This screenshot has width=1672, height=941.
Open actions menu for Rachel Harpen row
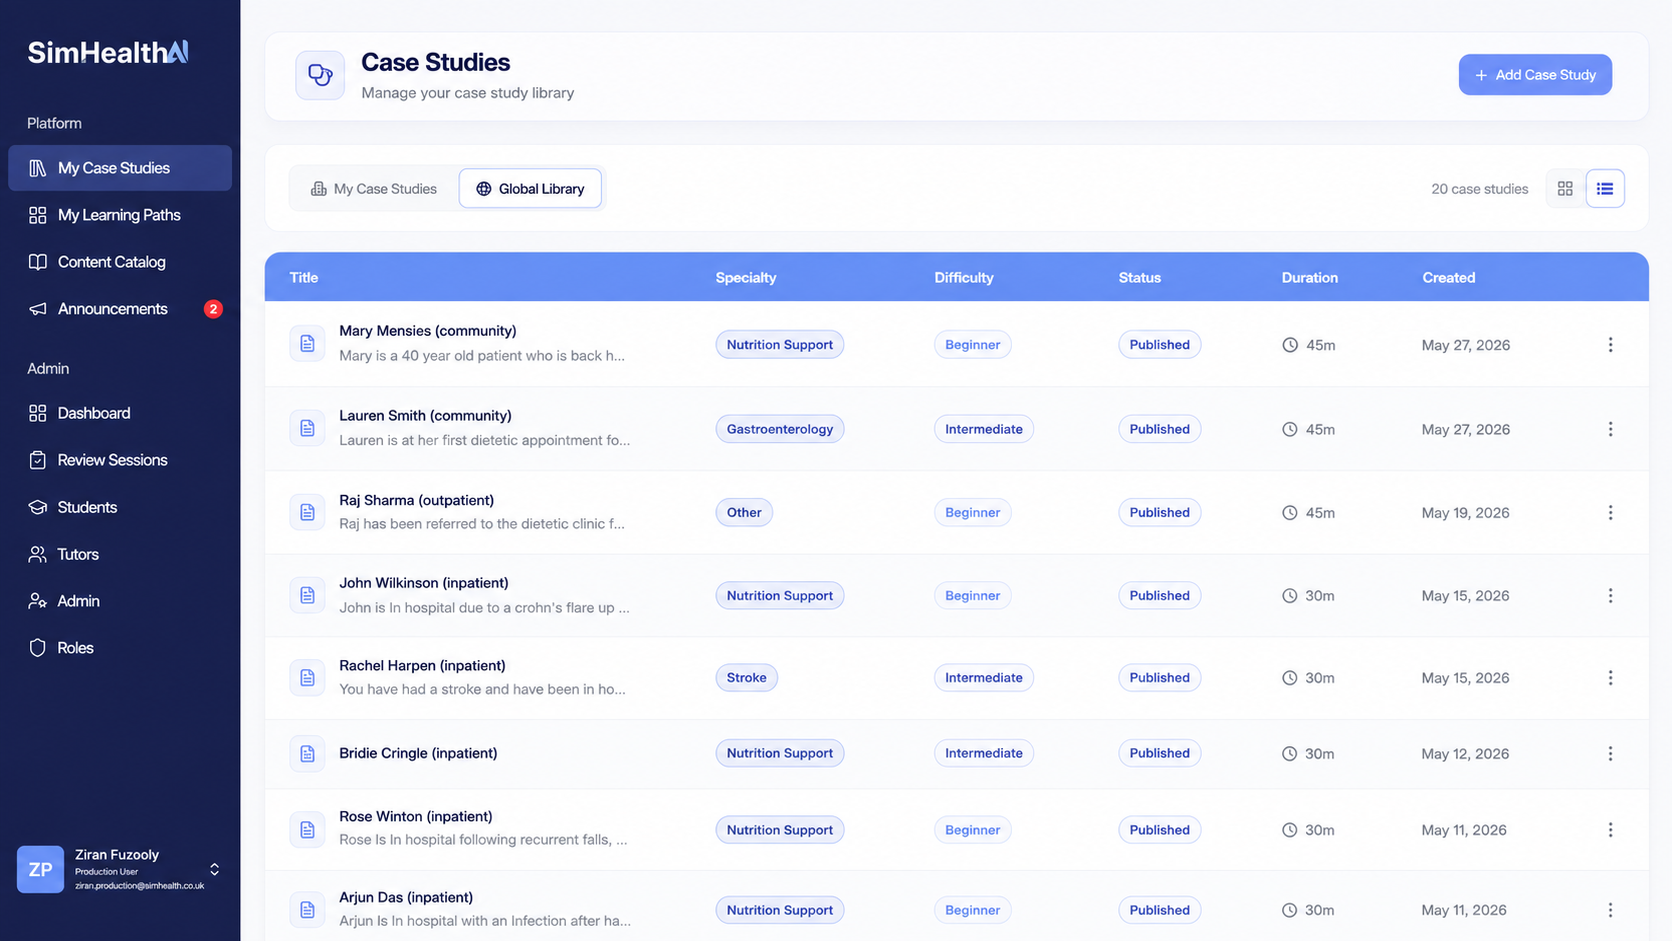[x=1610, y=678]
